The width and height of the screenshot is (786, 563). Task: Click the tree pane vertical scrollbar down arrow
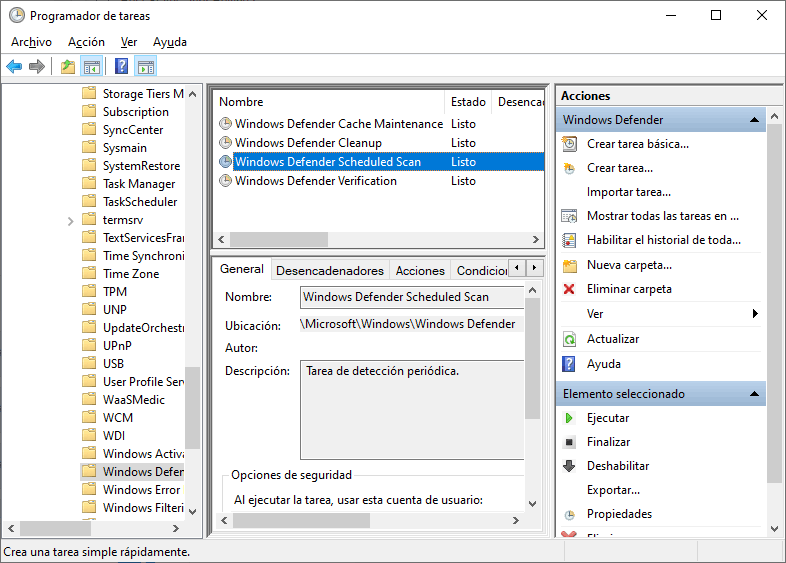click(193, 511)
